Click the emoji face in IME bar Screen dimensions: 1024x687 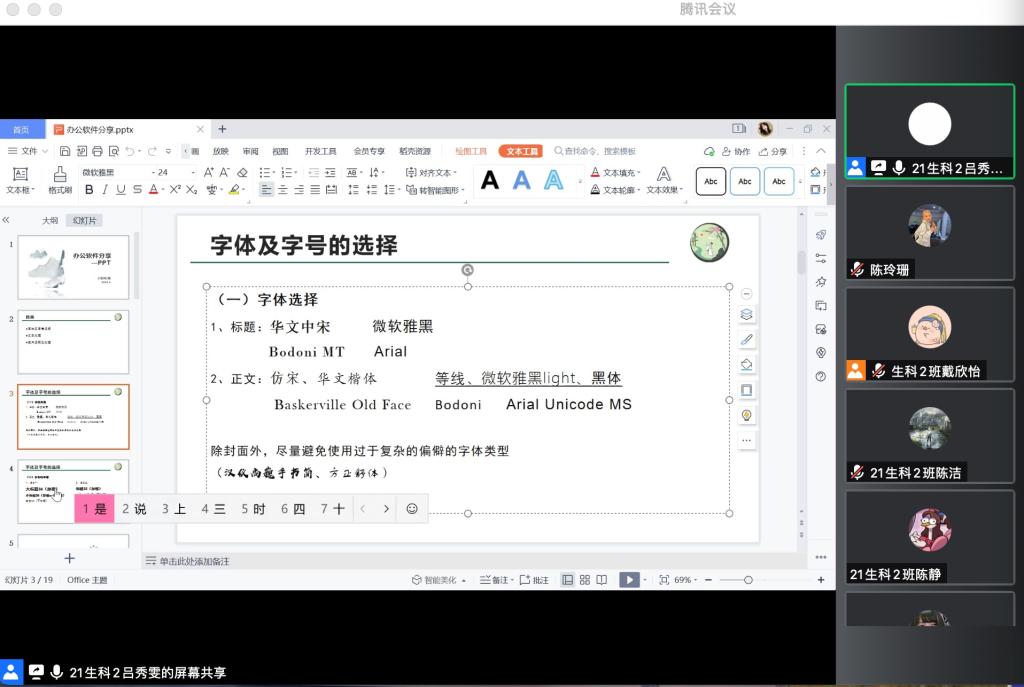tap(411, 508)
